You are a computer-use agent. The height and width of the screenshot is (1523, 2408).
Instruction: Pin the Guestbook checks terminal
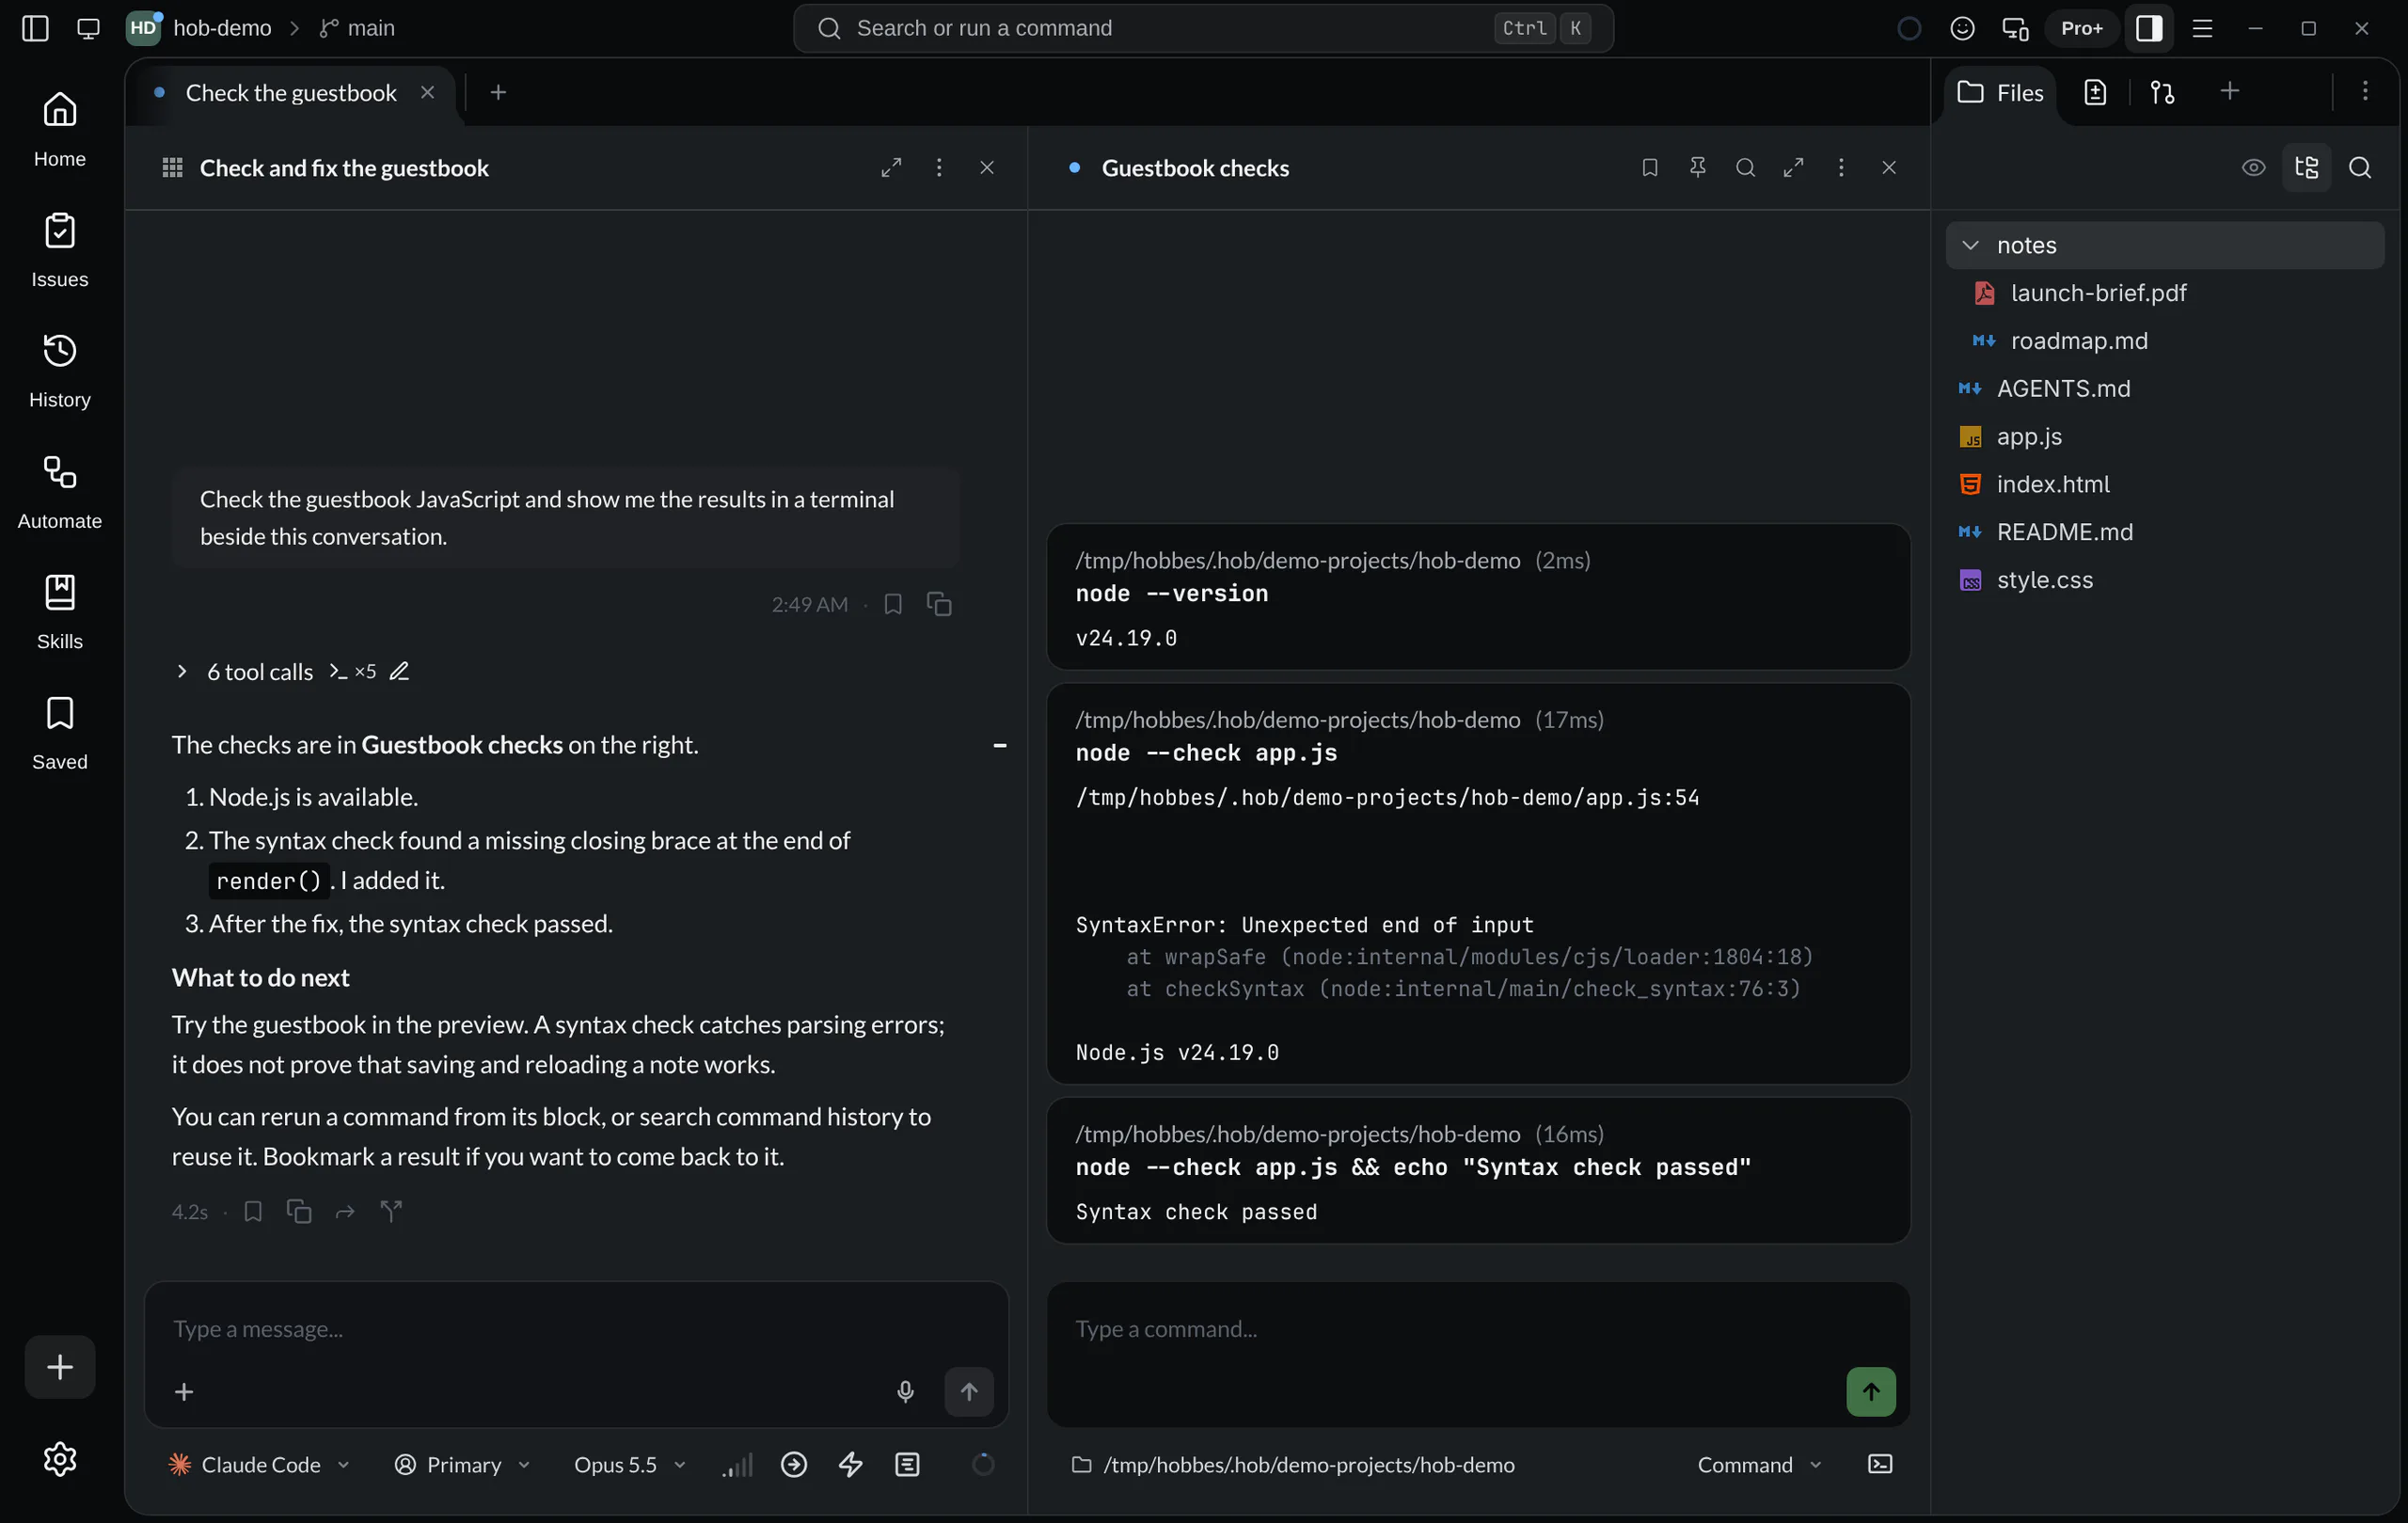pyautogui.click(x=1697, y=167)
